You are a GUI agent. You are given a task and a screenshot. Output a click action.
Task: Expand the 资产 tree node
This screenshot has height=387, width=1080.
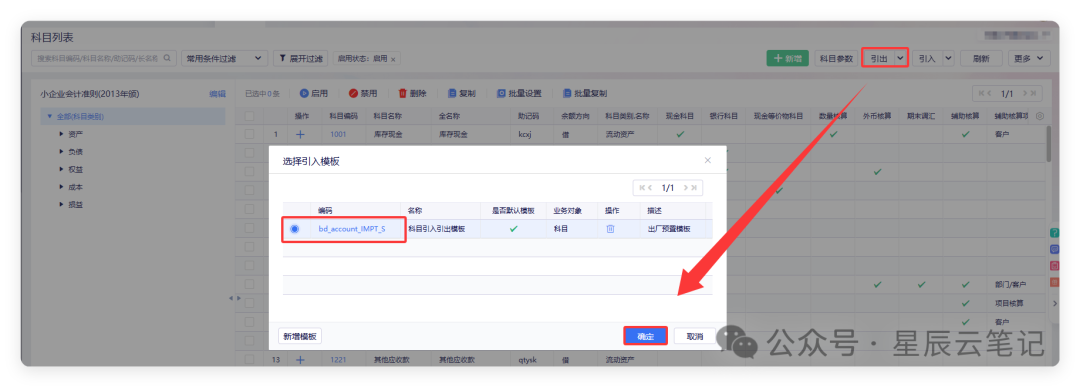point(61,134)
